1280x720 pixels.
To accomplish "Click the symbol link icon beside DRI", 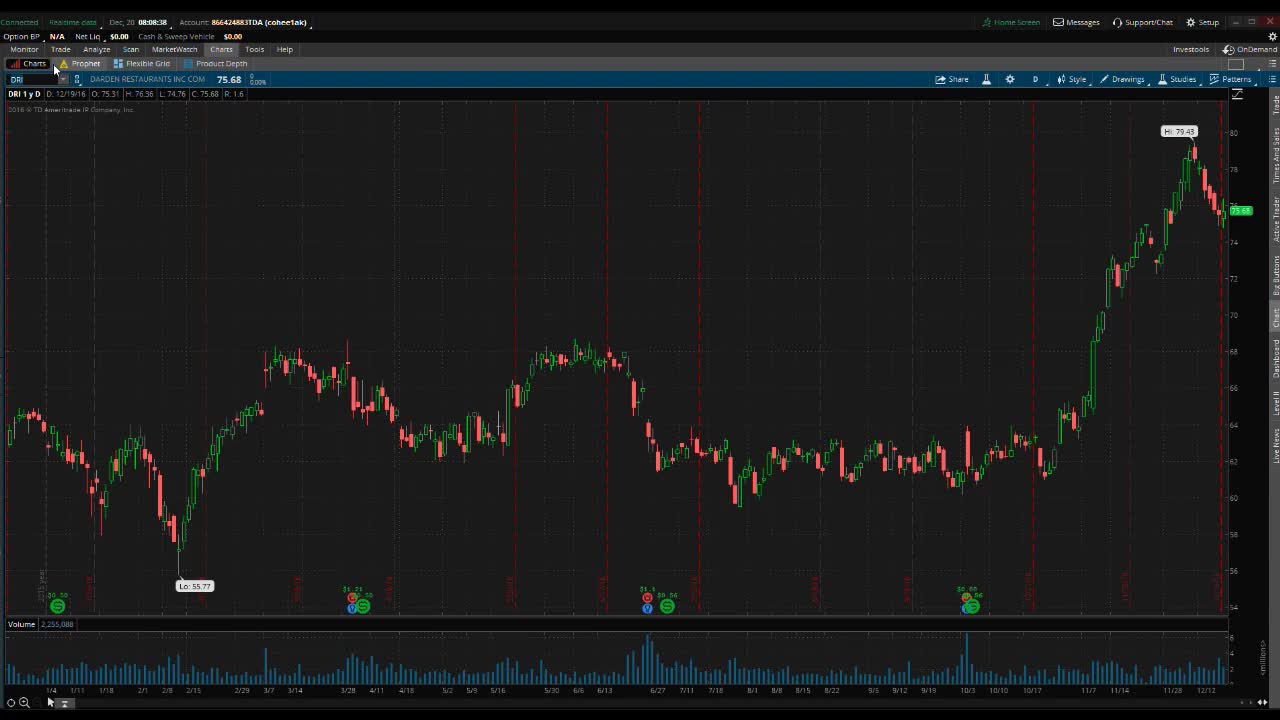I will 77,79.
